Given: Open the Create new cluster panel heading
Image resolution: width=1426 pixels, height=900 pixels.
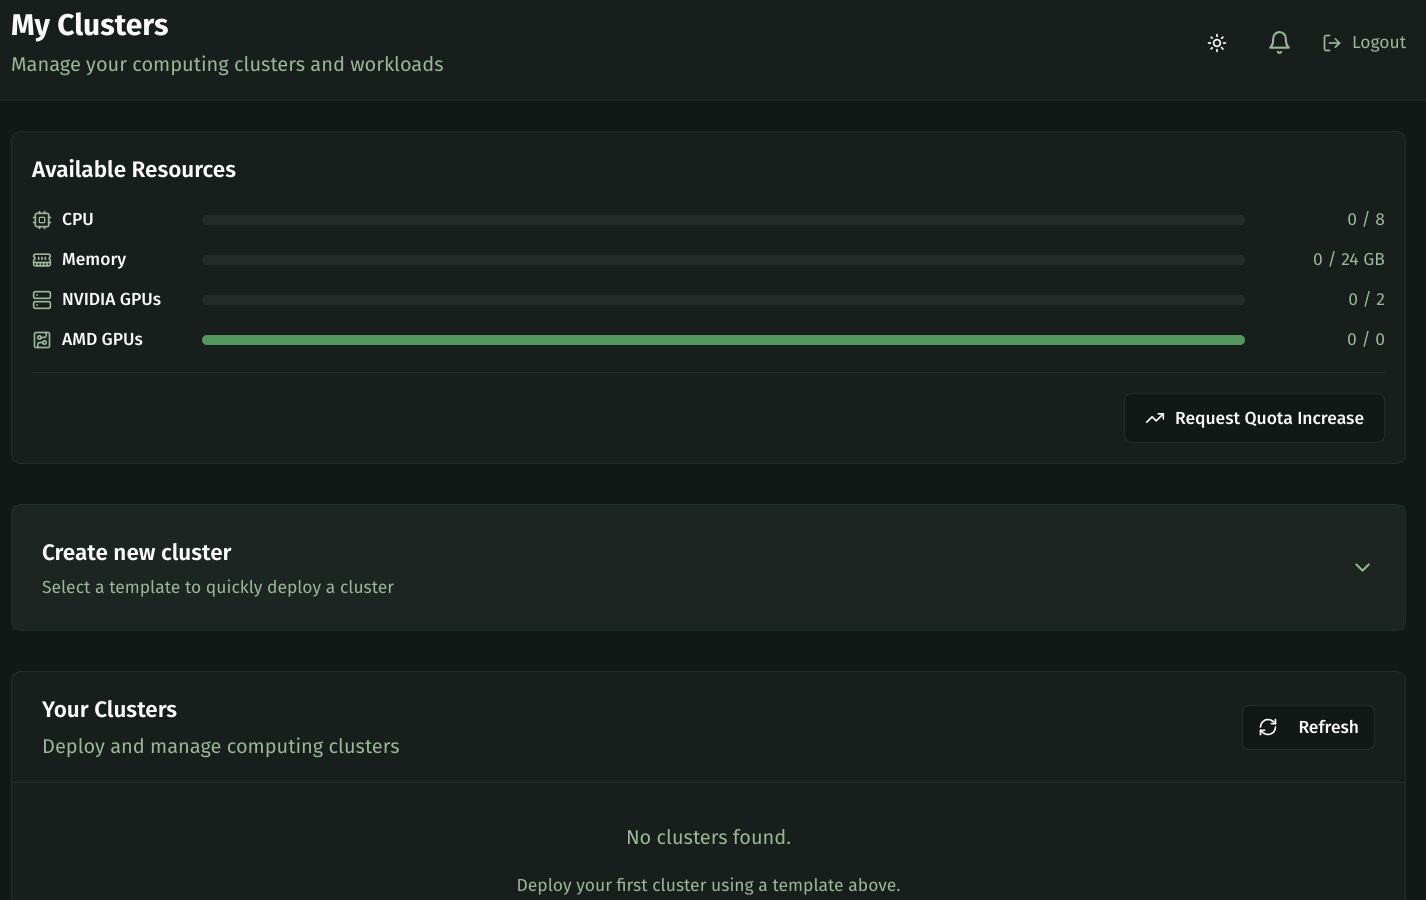Looking at the screenshot, I should [x=137, y=553].
